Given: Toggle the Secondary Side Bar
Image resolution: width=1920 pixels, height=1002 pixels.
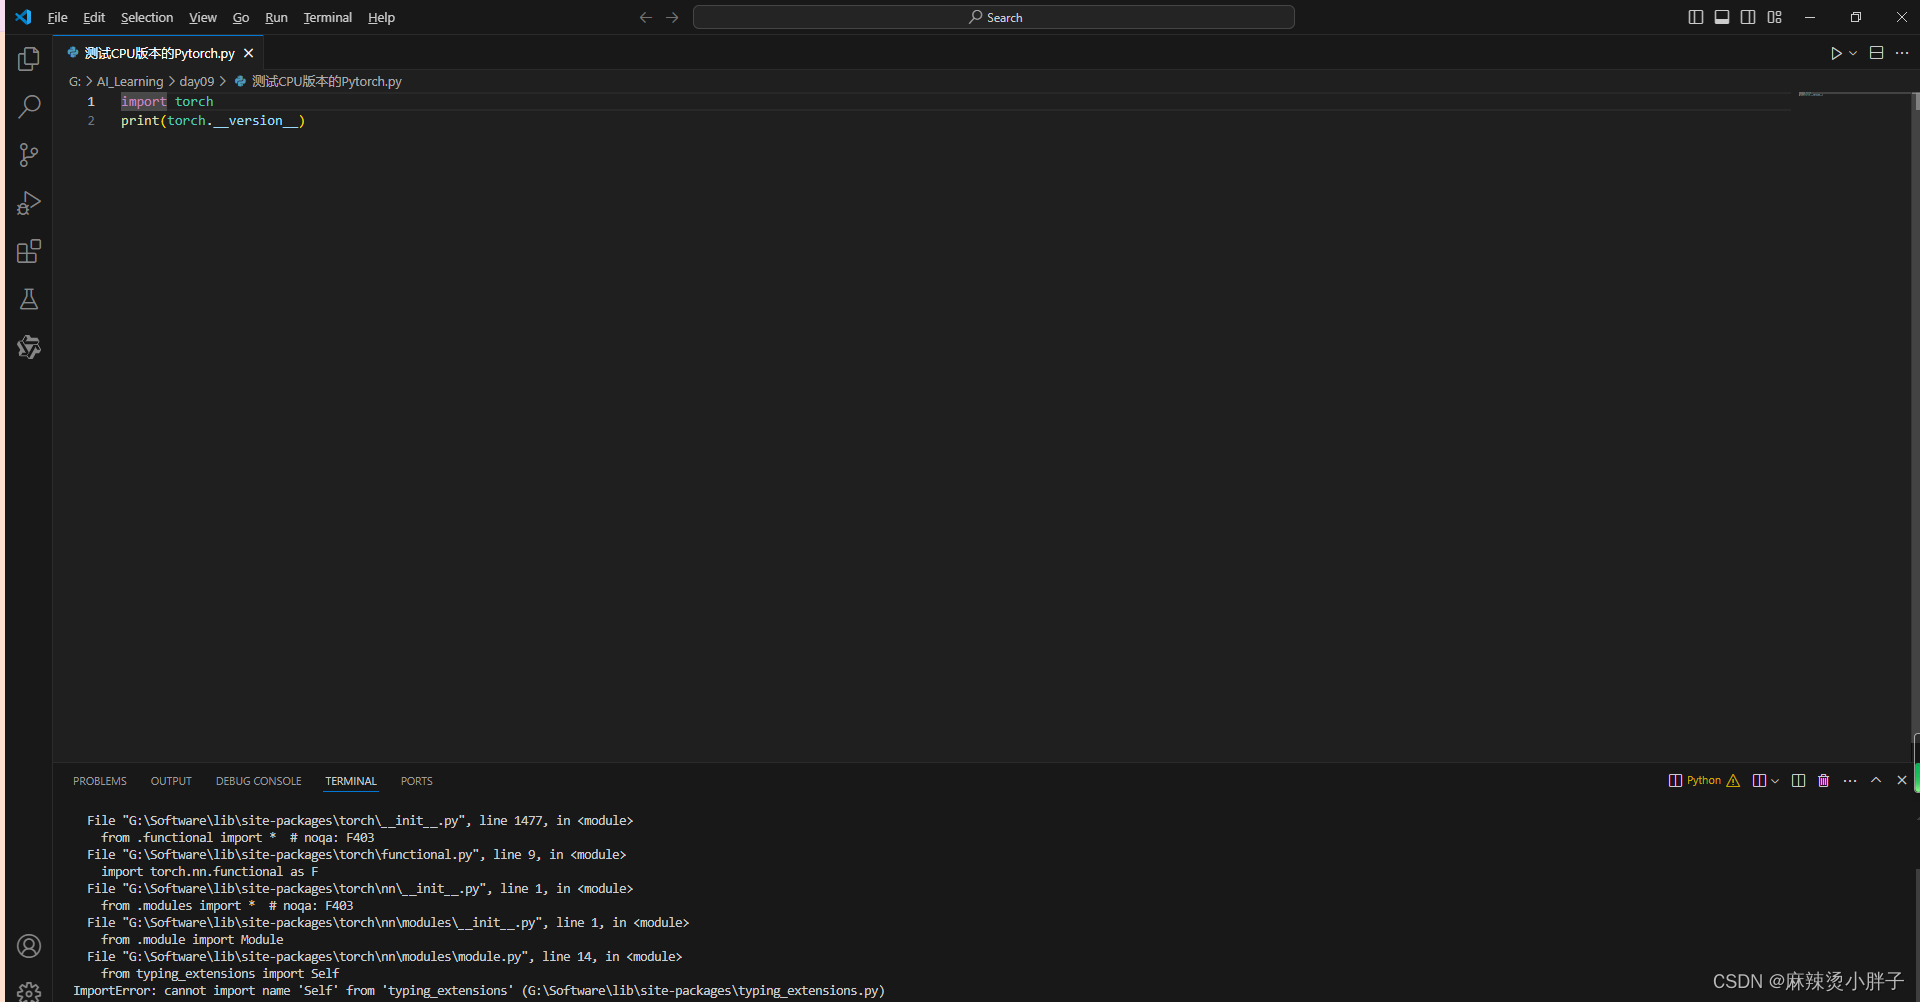Looking at the screenshot, I should point(1748,17).
